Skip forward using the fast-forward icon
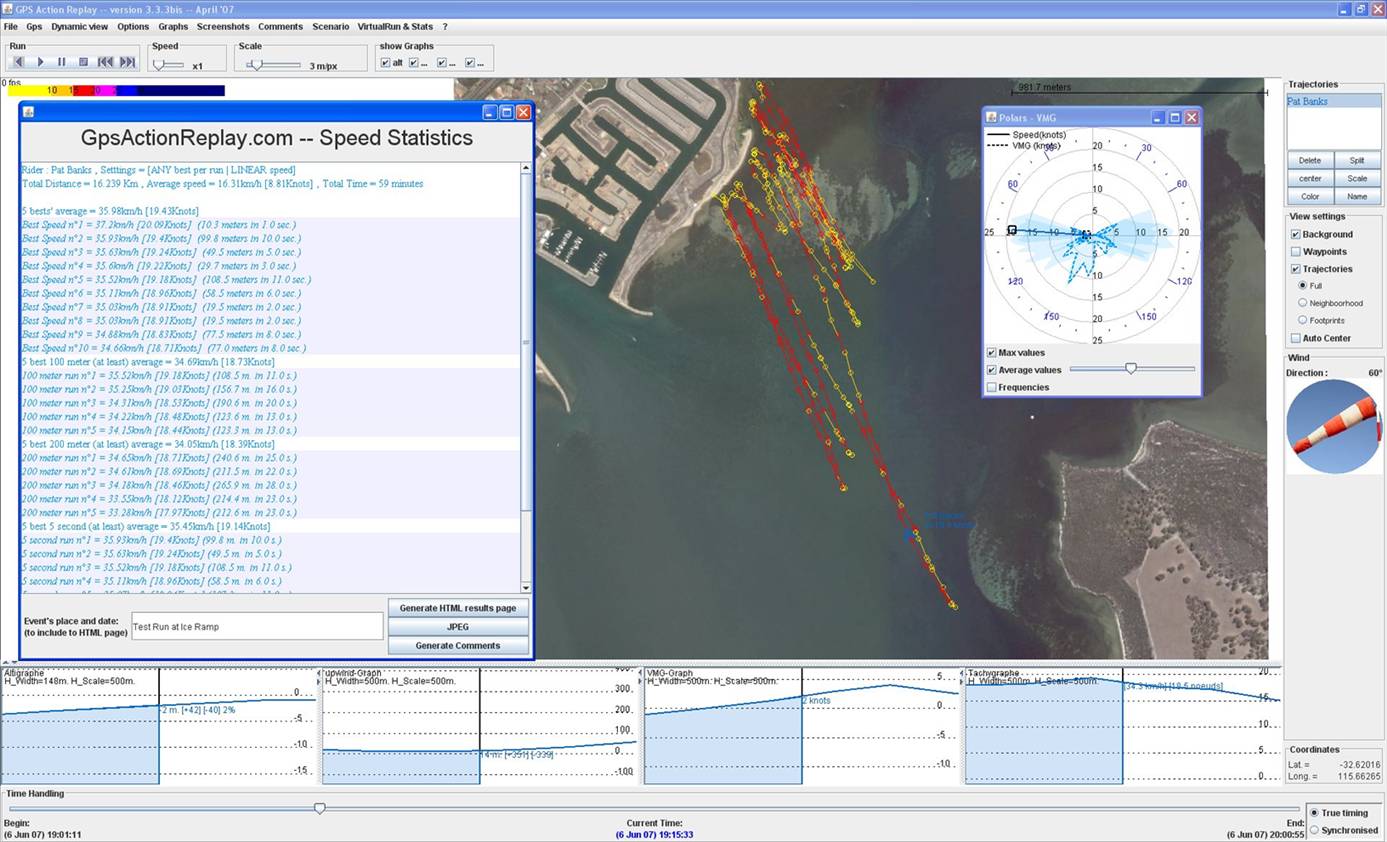The width and height of the screenshot is (1387, 842). pyautogui.click(x=127, y=62)
